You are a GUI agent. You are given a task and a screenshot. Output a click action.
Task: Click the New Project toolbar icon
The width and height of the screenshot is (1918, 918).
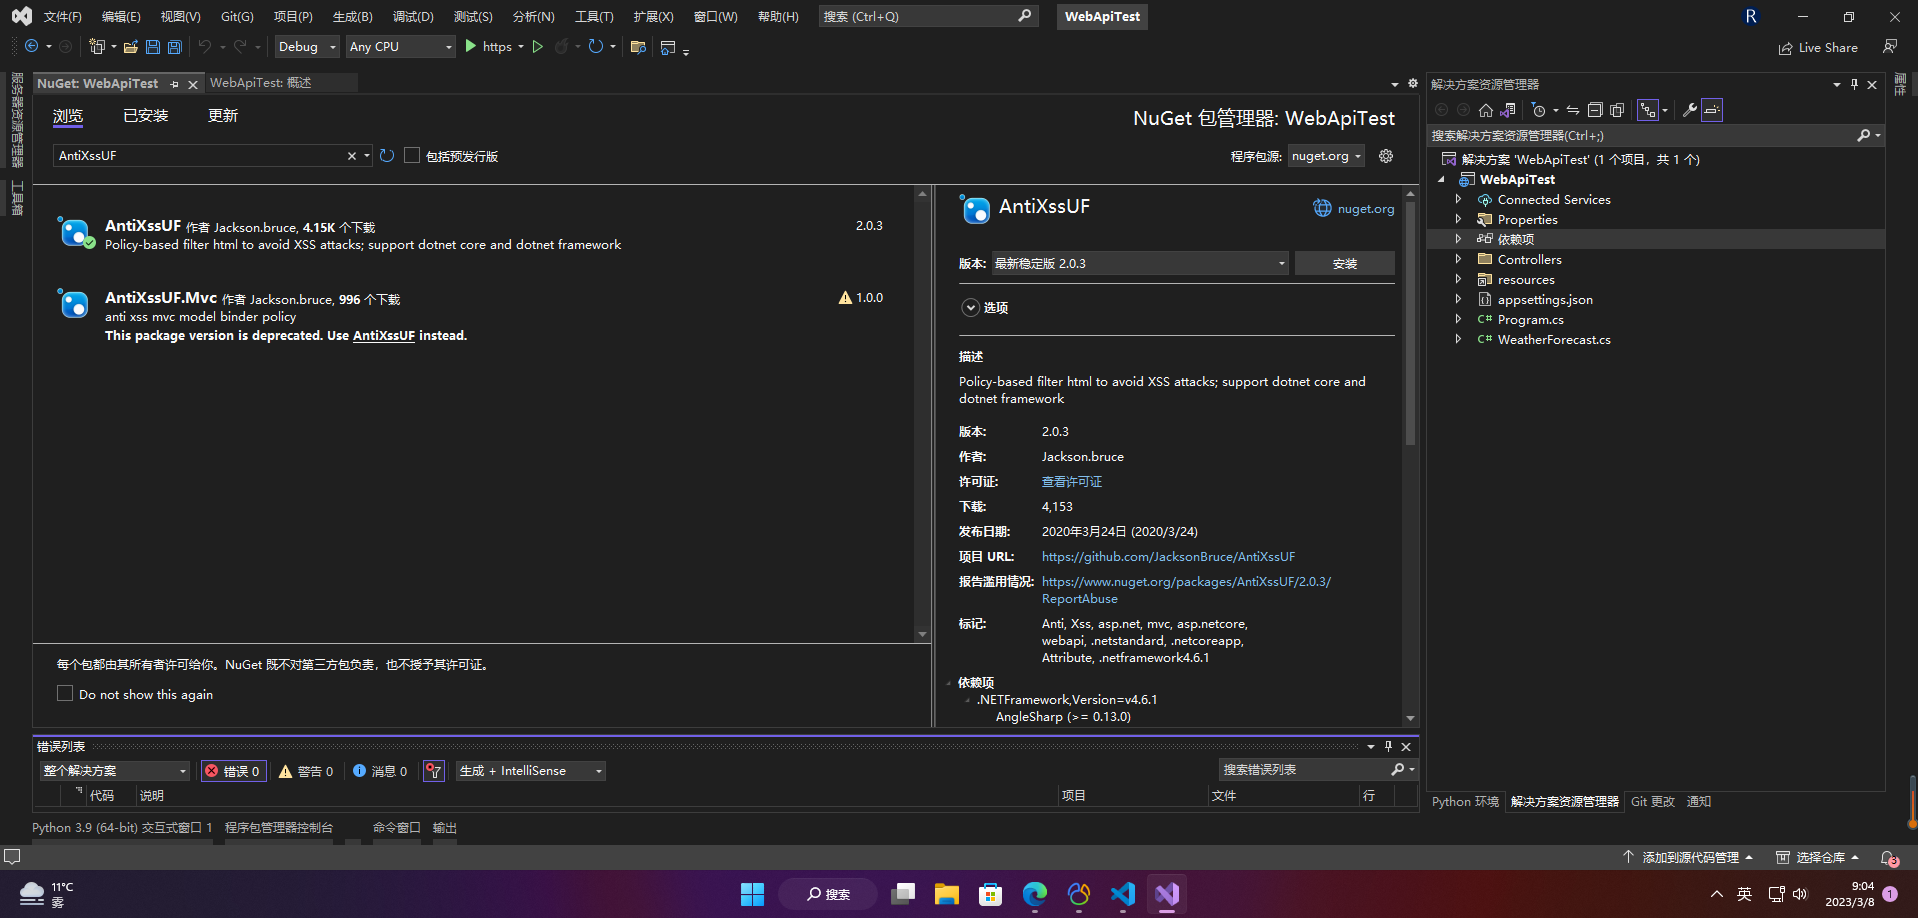[97, 46]
